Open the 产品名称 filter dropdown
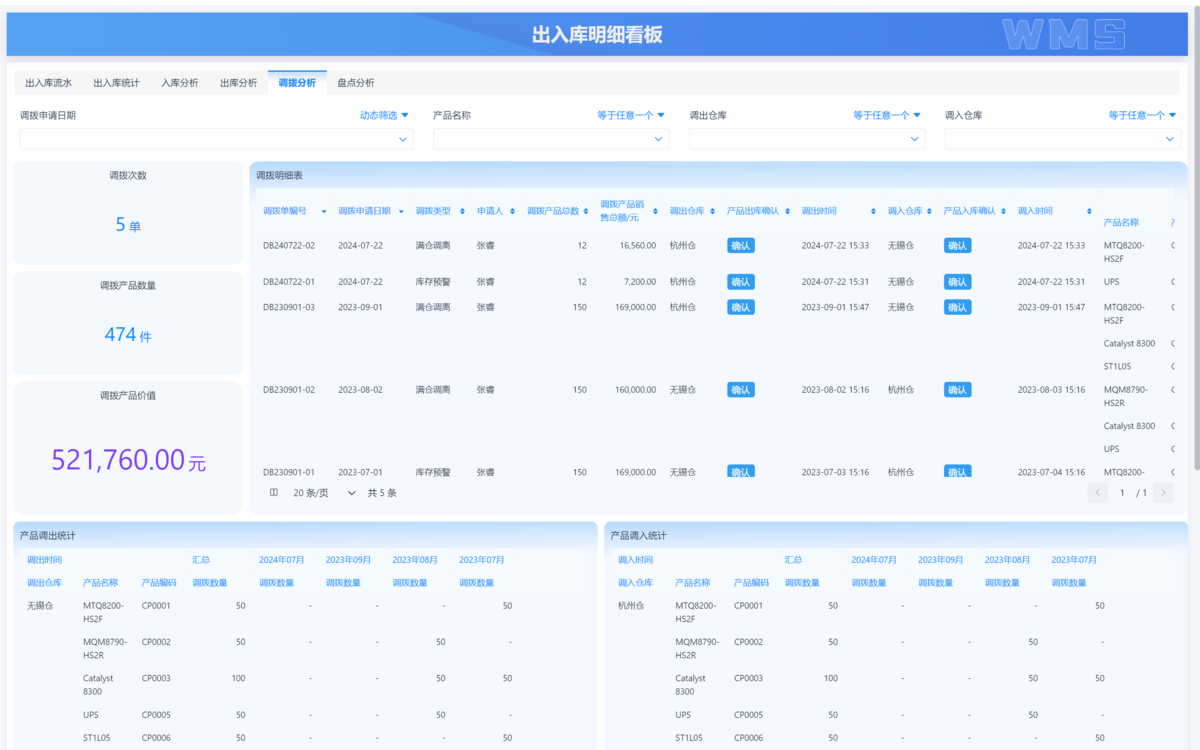Viewport: 1200px width, 750px height. coord(550,138)
